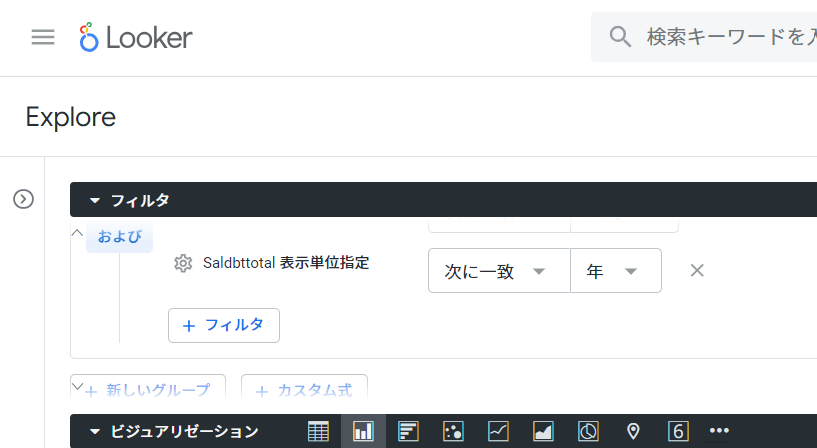The height and width of the screenshot is (448, 817).
Task: Expand the field picker side panel
Action: pos(23,199)
